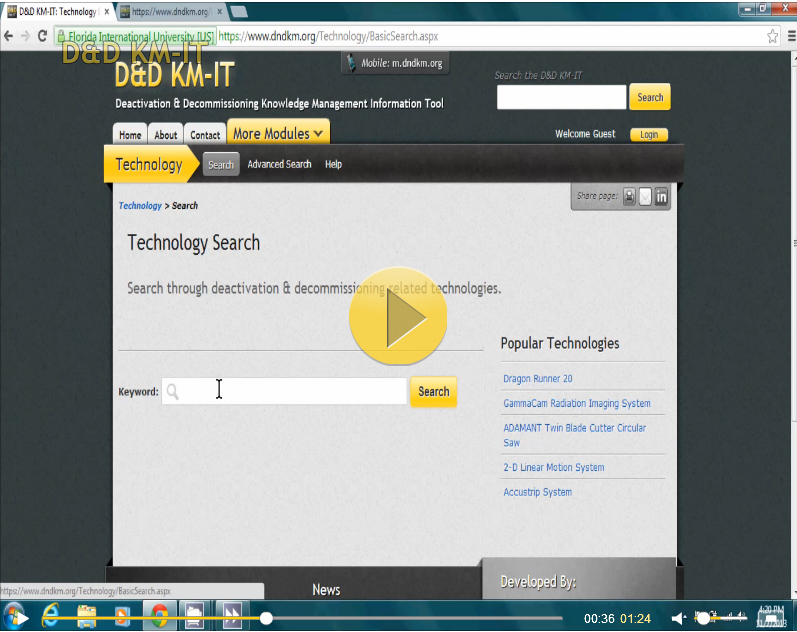
Task: Toggle fullscreen in the video player bar
Action: (x=772, y=618)
